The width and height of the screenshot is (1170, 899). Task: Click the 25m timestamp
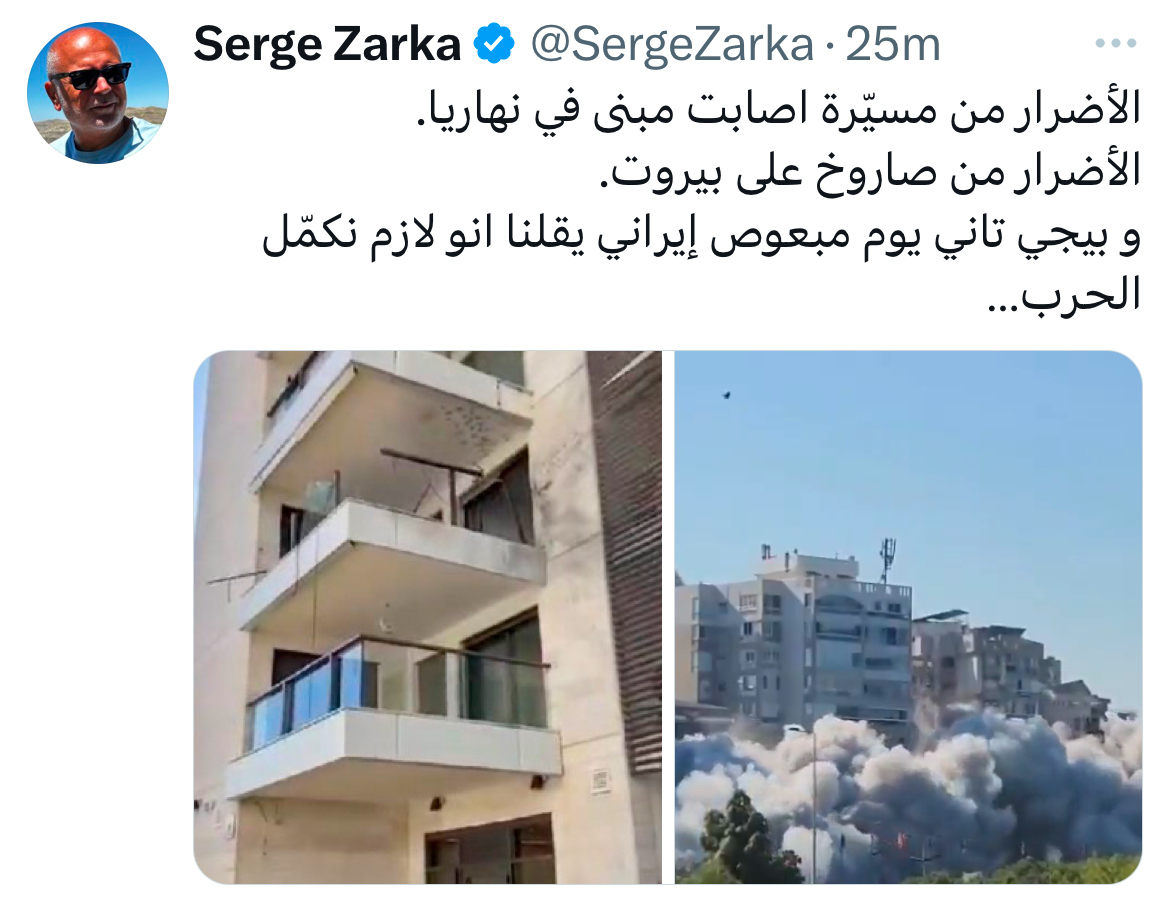(x=892, y=44)
